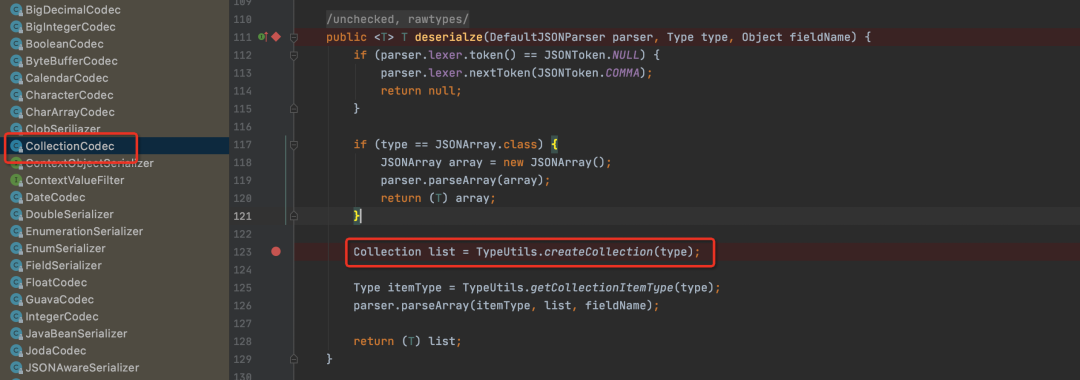Click 'return null;' on line 114
Viewport: 1080px width, 380px height.
point(421,90)
